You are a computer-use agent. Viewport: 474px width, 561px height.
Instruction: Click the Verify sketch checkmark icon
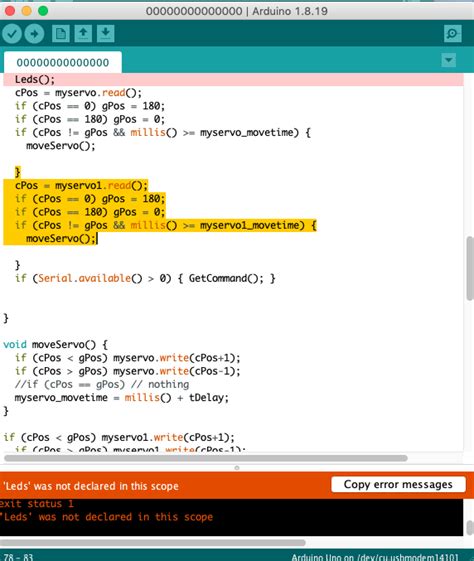(x=12, y=34)
